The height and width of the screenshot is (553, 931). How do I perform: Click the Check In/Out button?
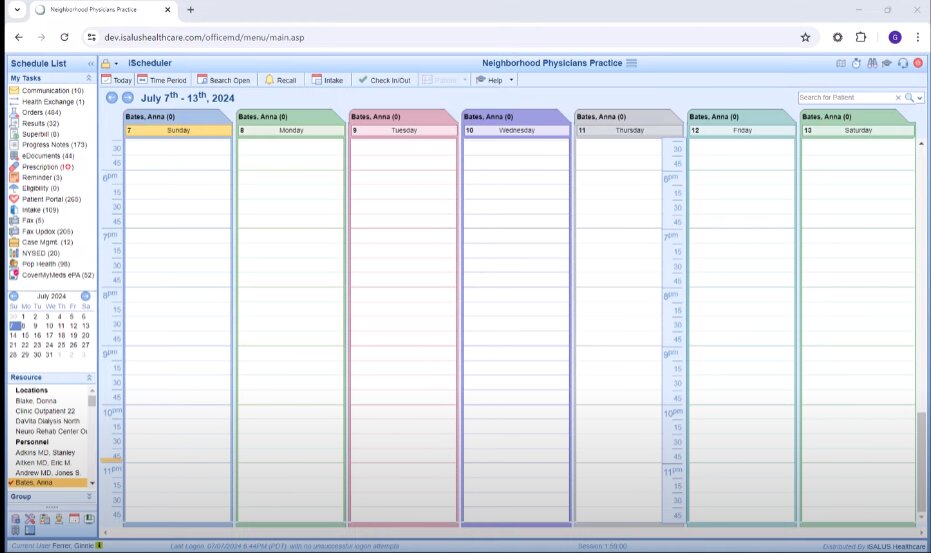pyautogui.click(x=384, y=80)
